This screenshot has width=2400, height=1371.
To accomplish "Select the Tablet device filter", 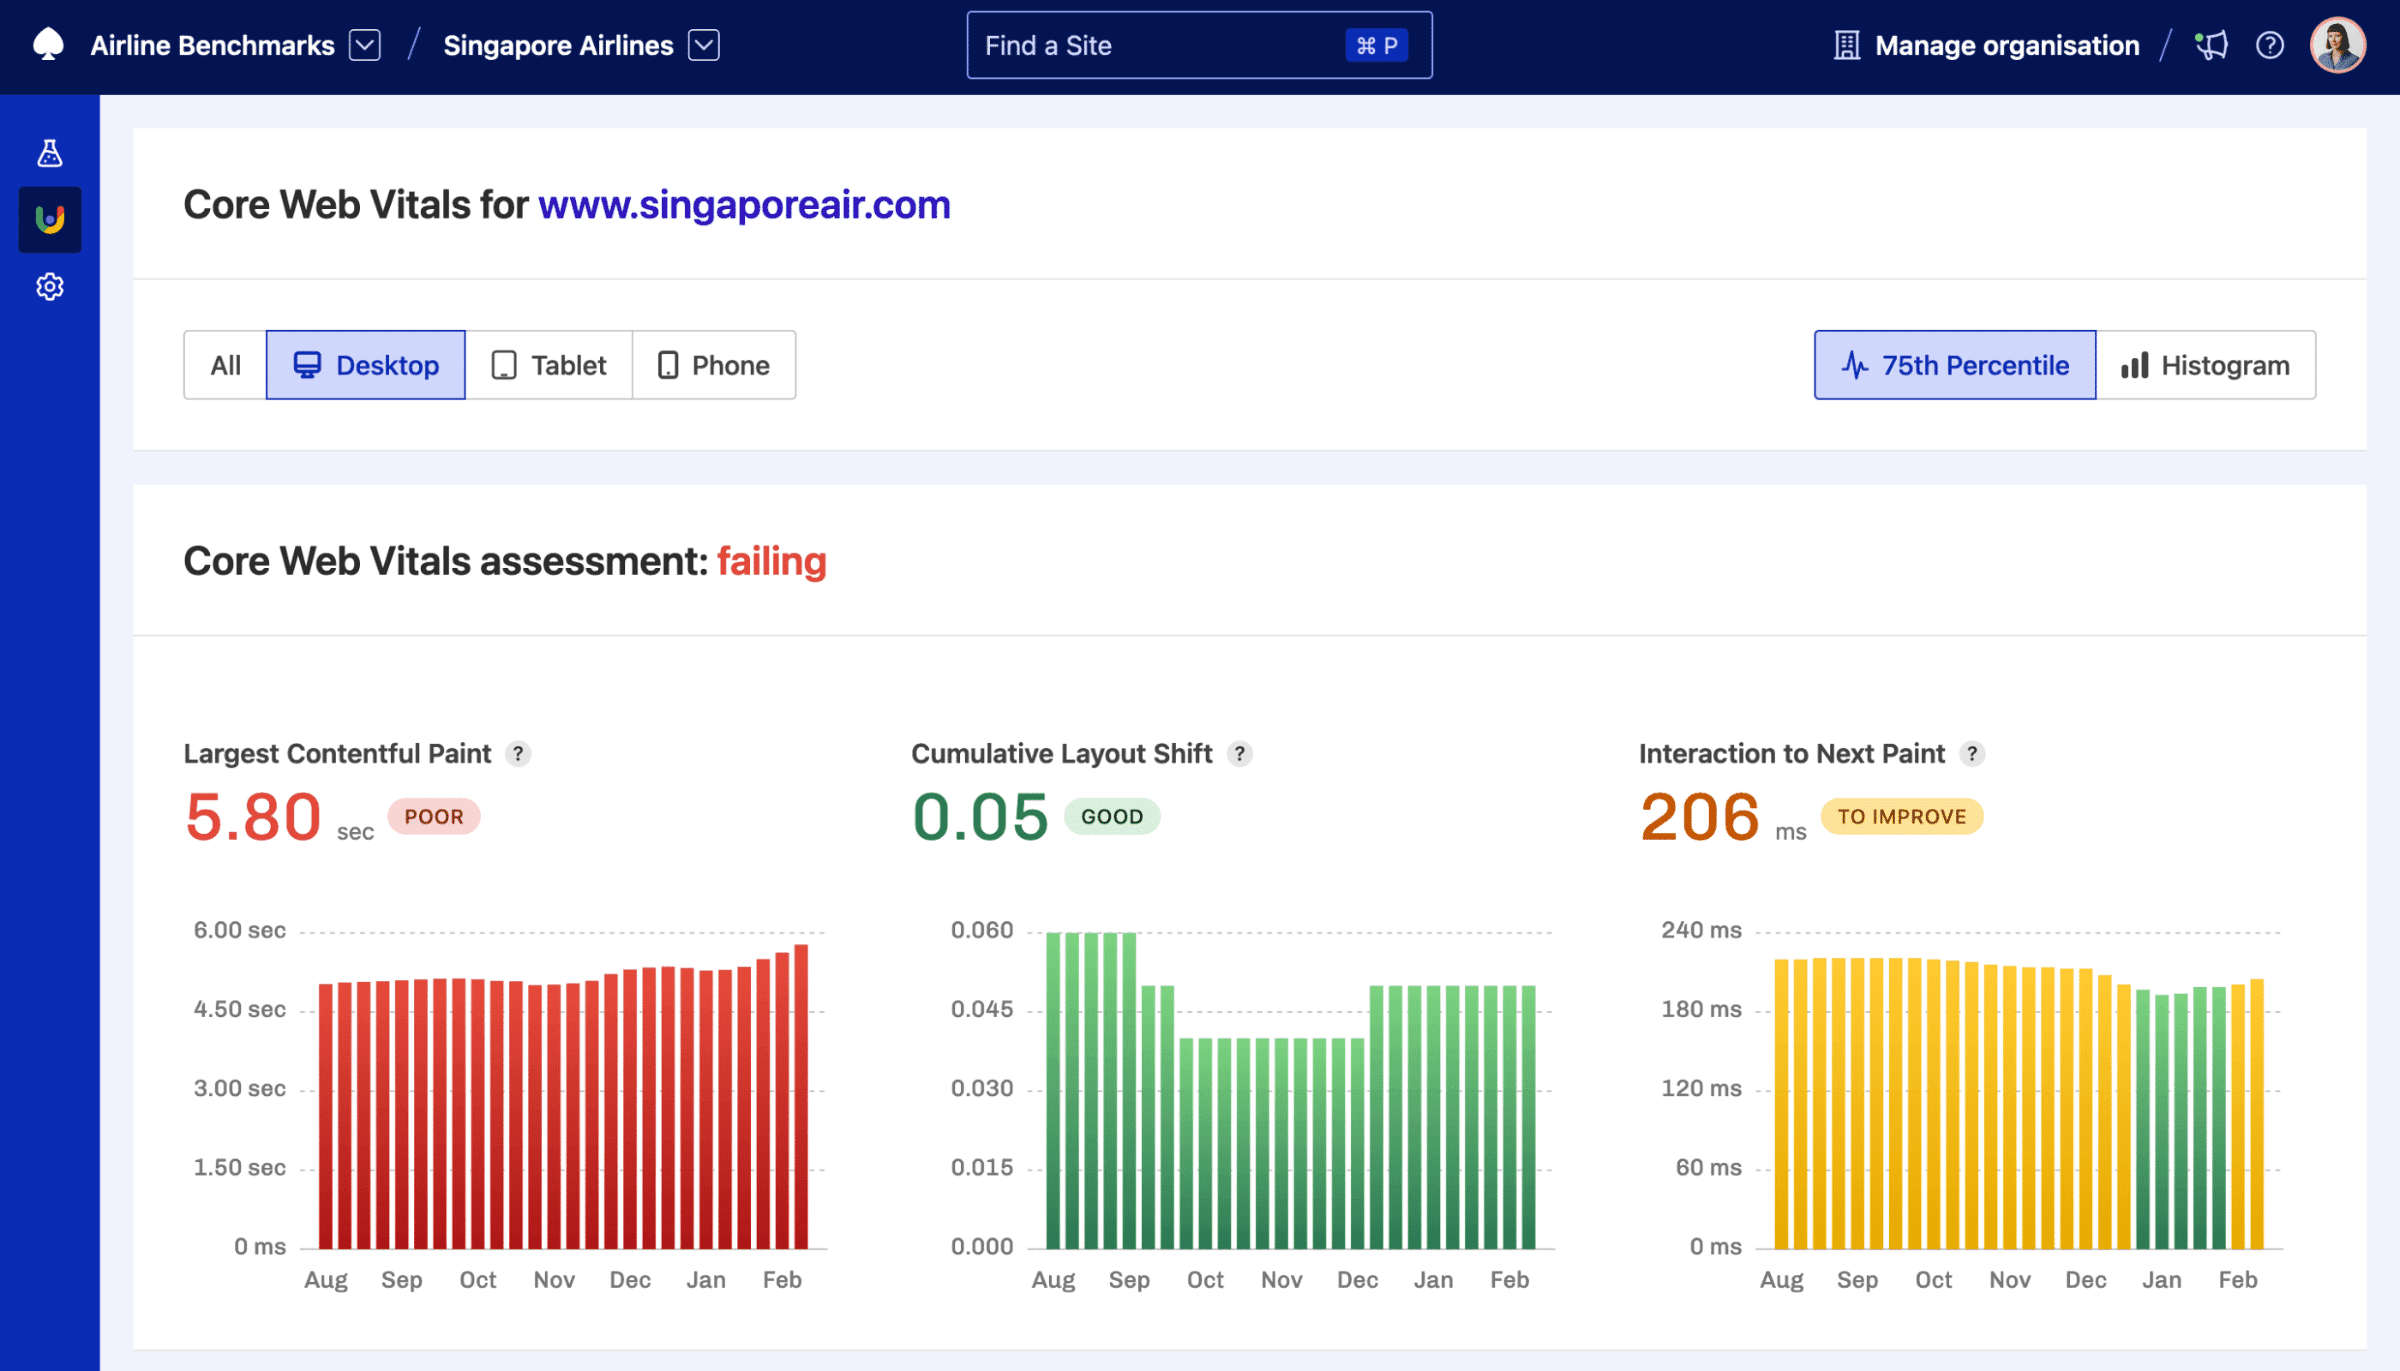I will pyautogui.click(x=549, y=365).
